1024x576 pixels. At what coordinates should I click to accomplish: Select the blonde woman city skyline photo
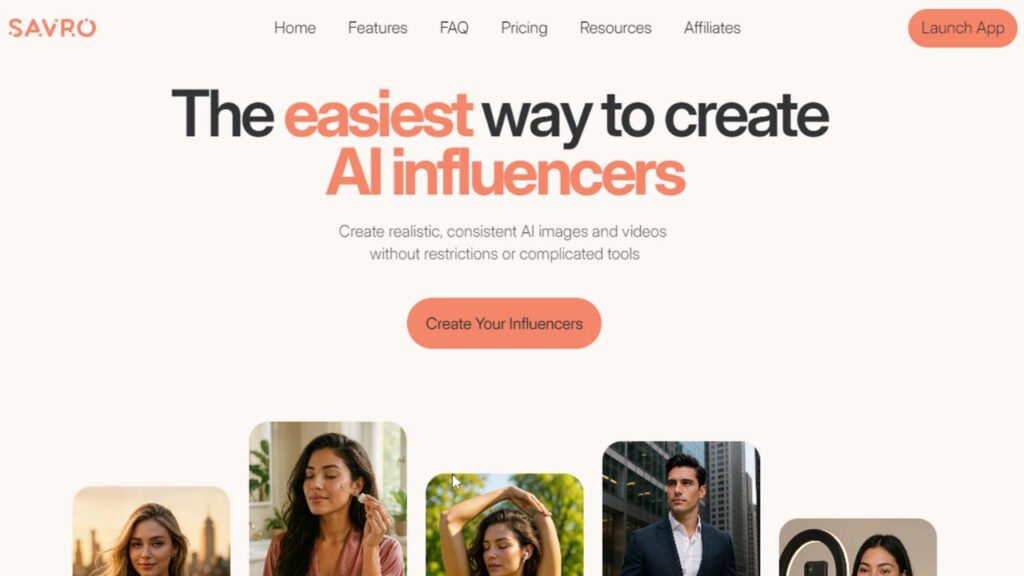click(152, 531)
